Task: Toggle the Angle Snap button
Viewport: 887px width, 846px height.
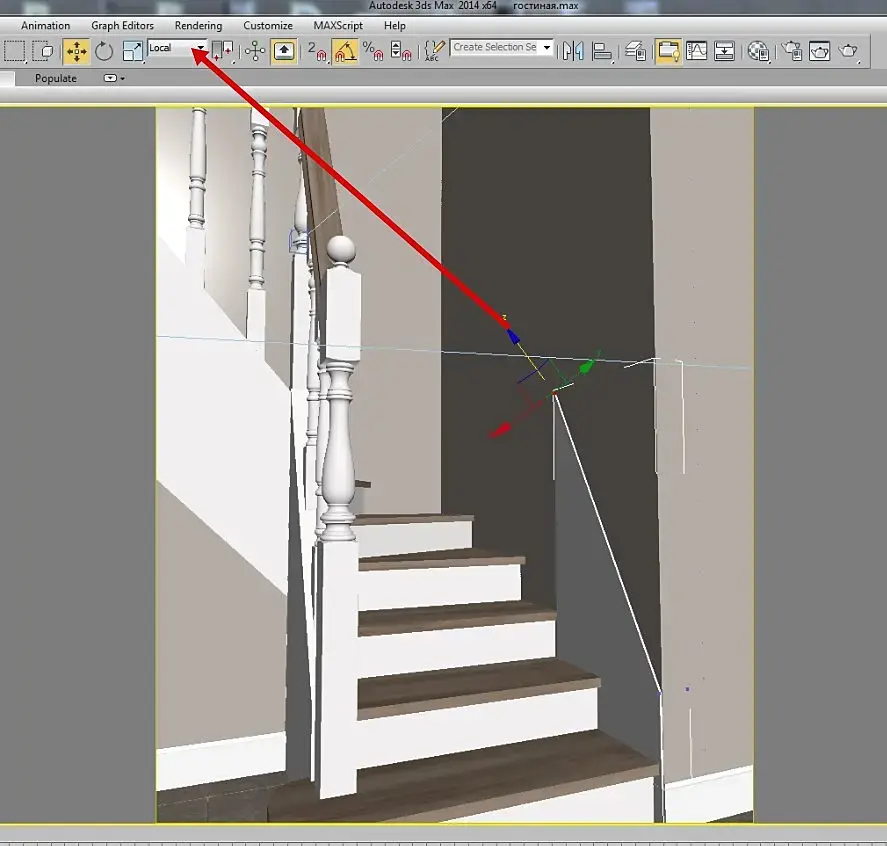Action: (345, 51)
